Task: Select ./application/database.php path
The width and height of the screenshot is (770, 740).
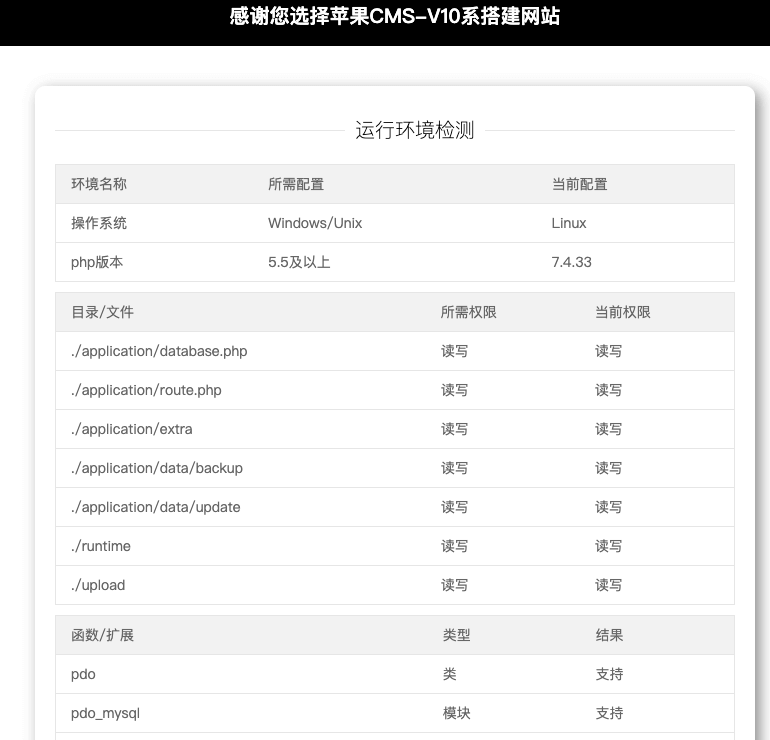Action: click(159, 351)
